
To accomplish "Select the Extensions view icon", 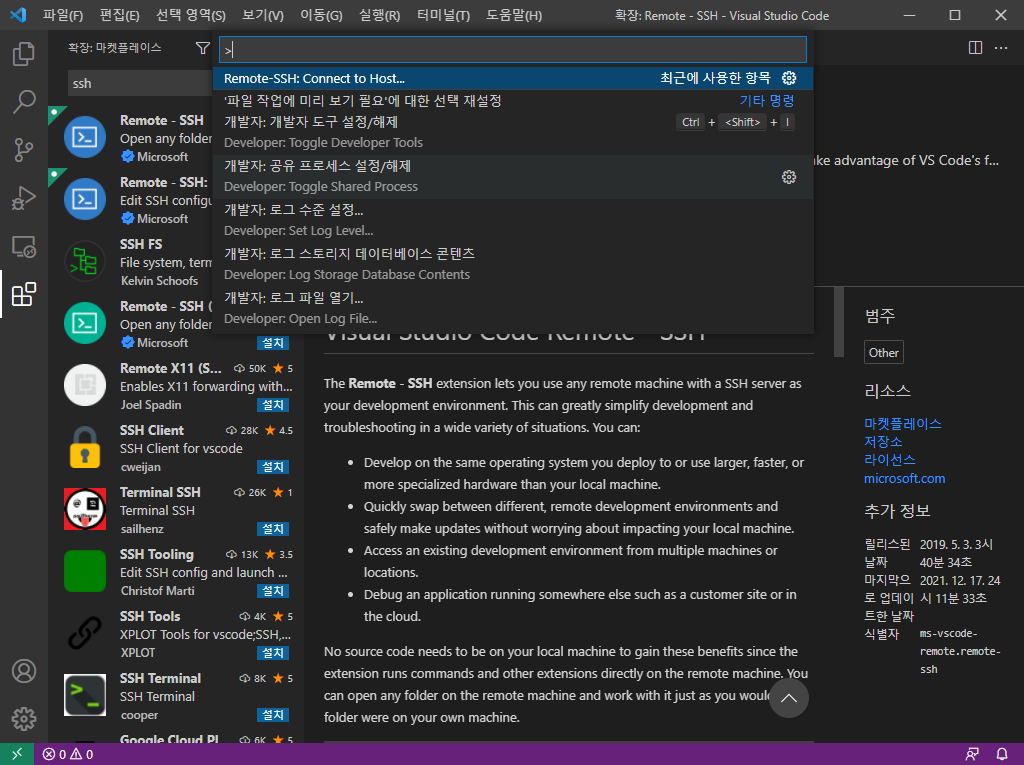I will click(x=24, y=295).
